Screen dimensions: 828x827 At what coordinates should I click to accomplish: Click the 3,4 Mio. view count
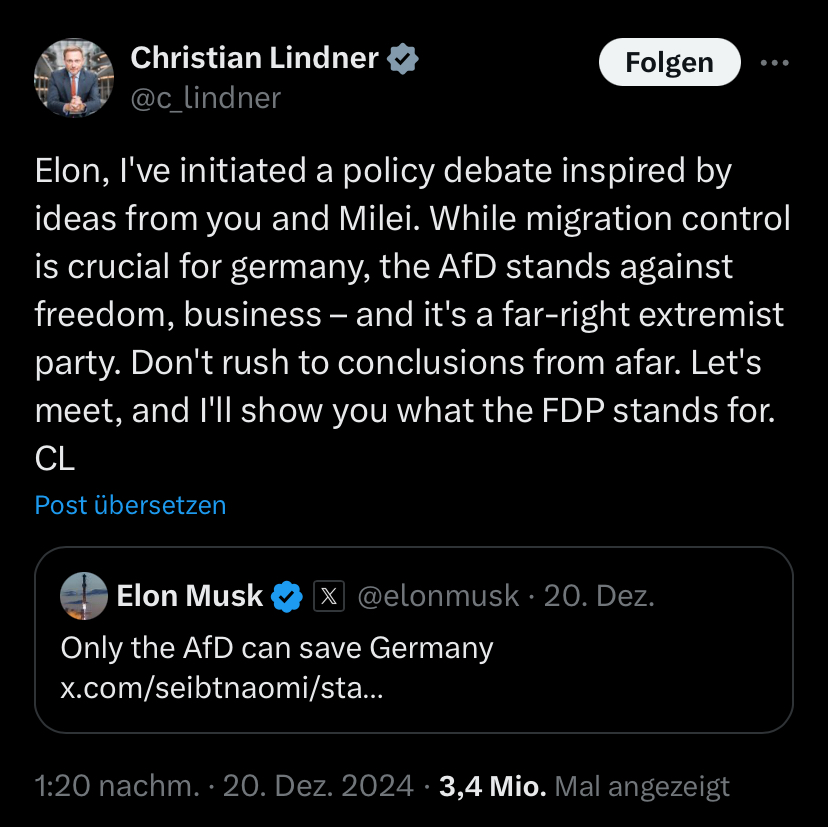(x=492, y=786)
